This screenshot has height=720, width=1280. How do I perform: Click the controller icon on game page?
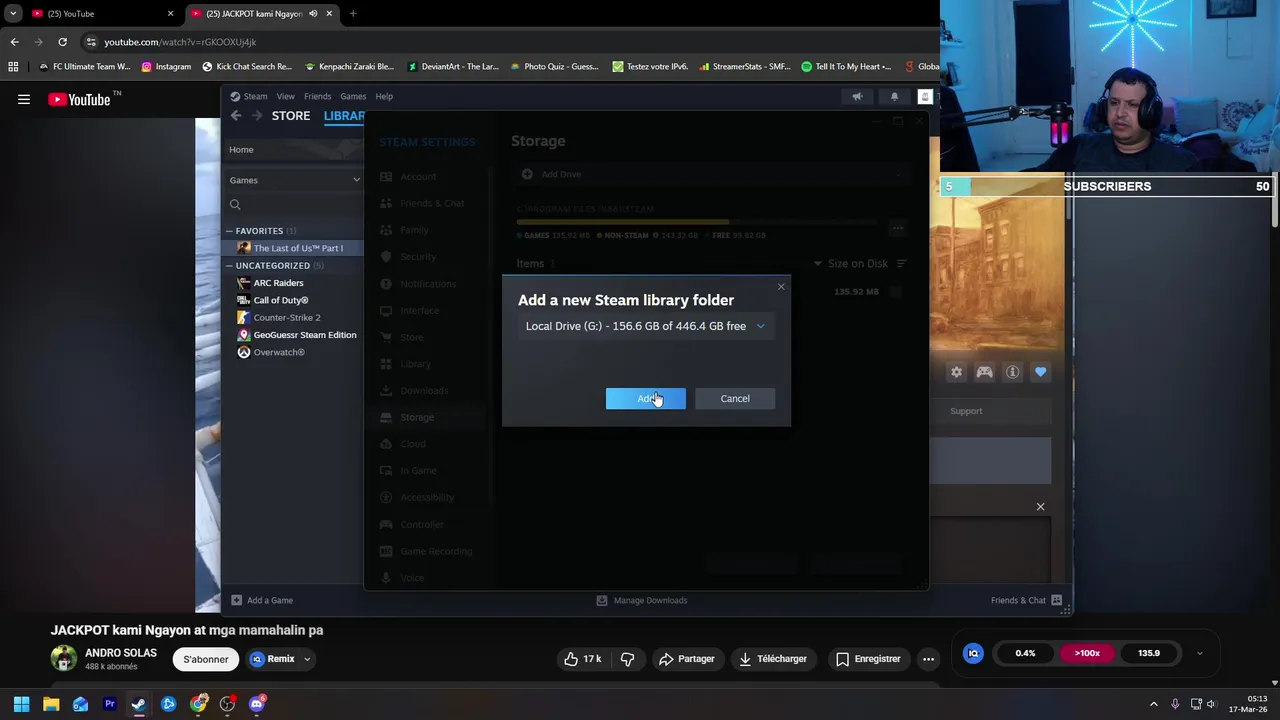tap(985, 372)
